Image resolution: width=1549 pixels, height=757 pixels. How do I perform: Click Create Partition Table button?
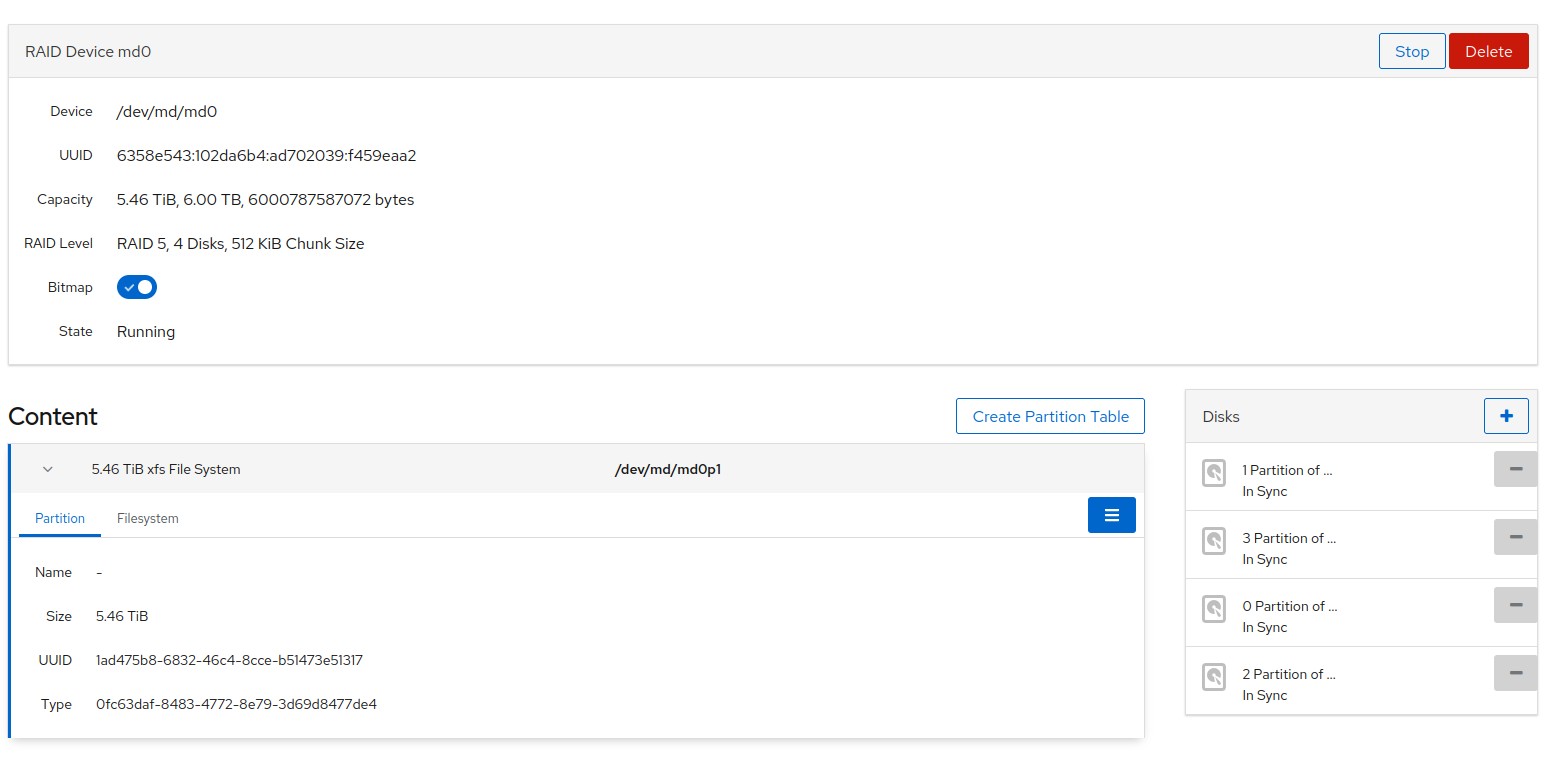tap(1050, 416)
